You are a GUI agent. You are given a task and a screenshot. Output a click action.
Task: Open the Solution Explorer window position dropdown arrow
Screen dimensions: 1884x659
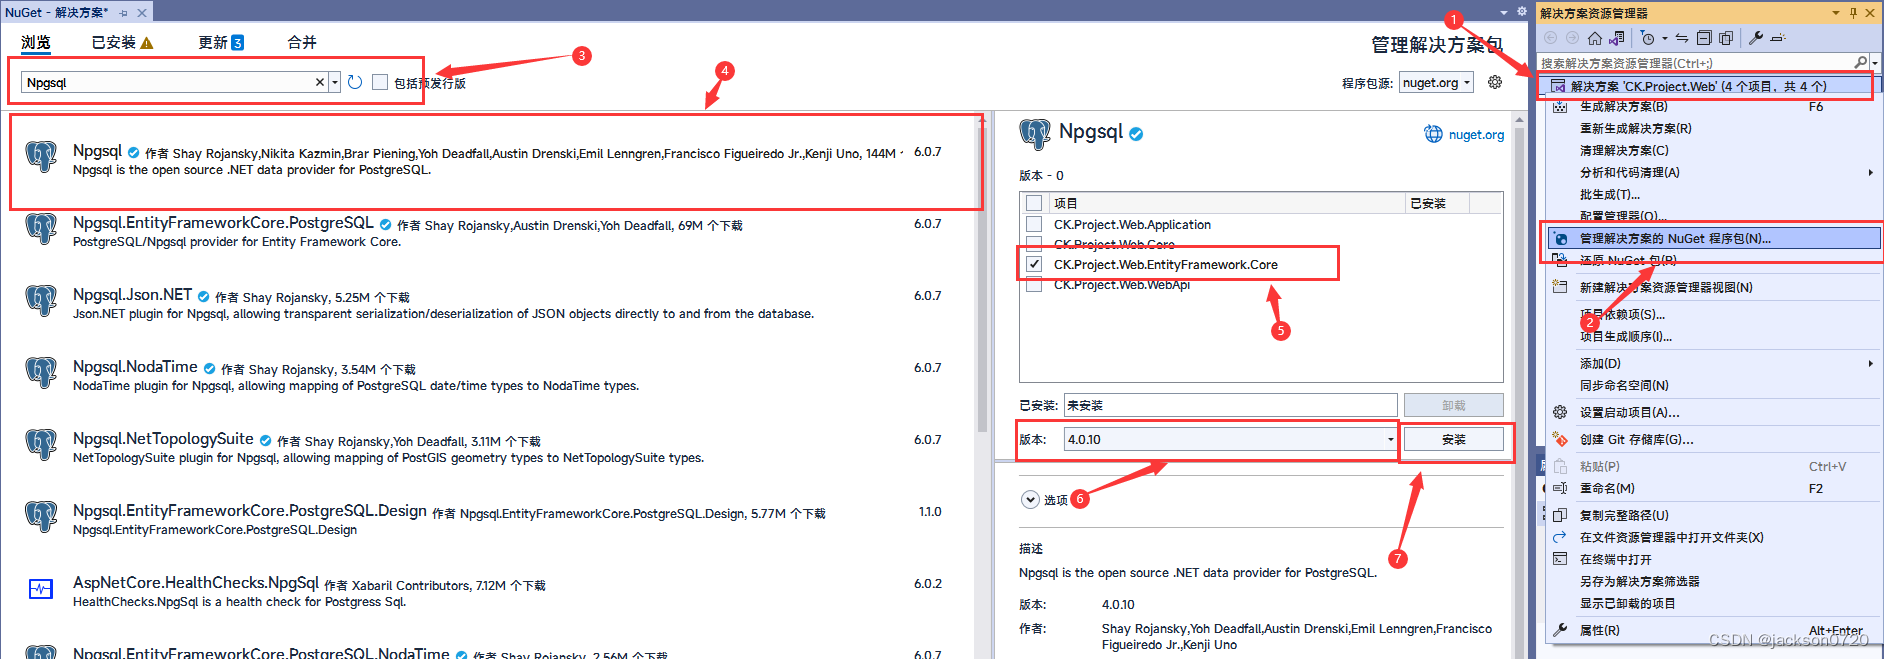(1836, 13)
